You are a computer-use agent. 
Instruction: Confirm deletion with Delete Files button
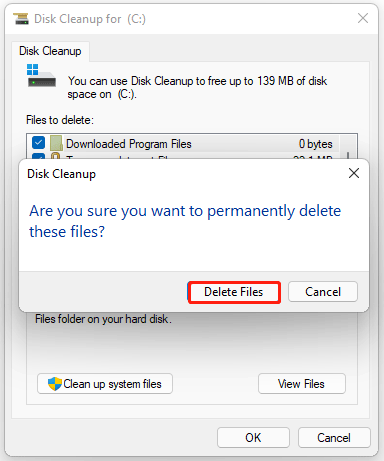point(234,292)
